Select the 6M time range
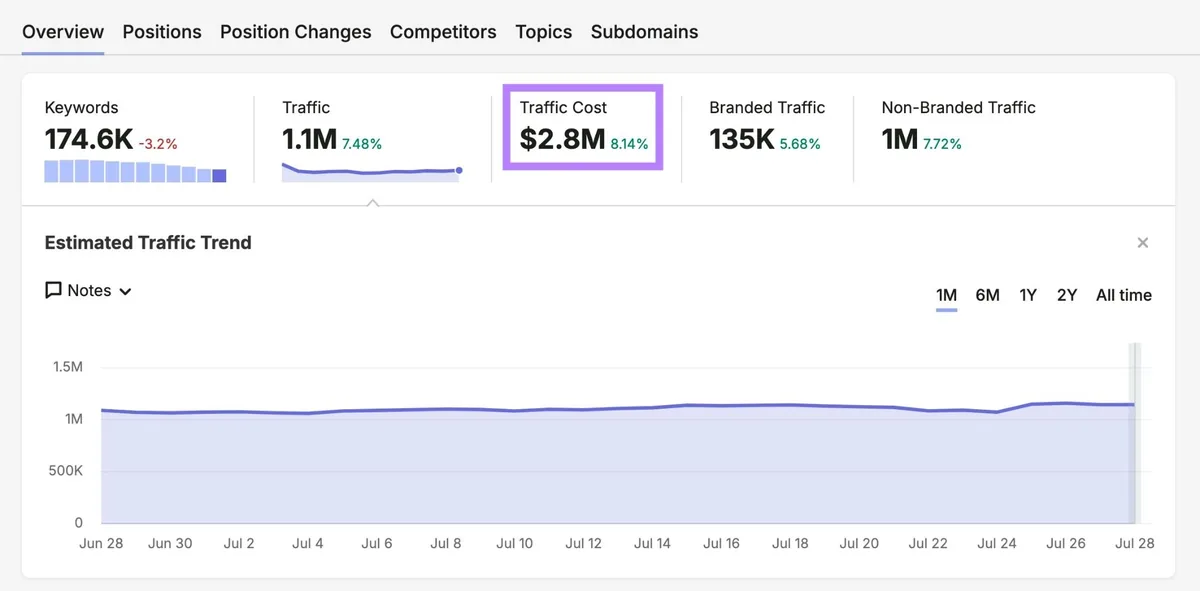Viewport: 1200px width, 591px height. coord(988,295)
